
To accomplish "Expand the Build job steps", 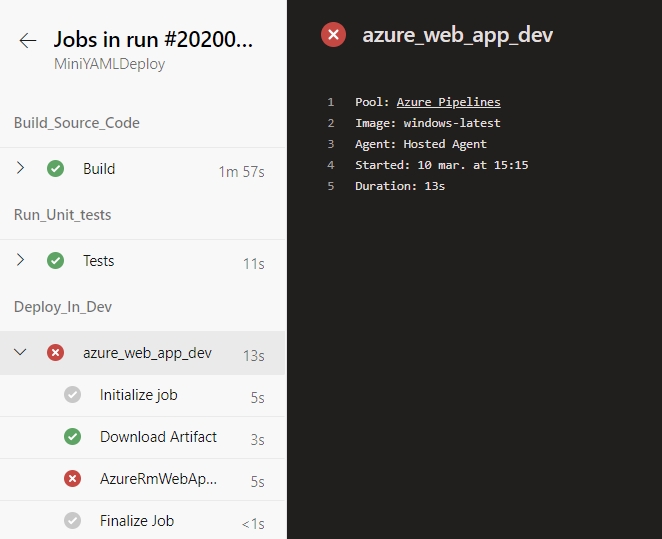I will [x=20, y=168].
